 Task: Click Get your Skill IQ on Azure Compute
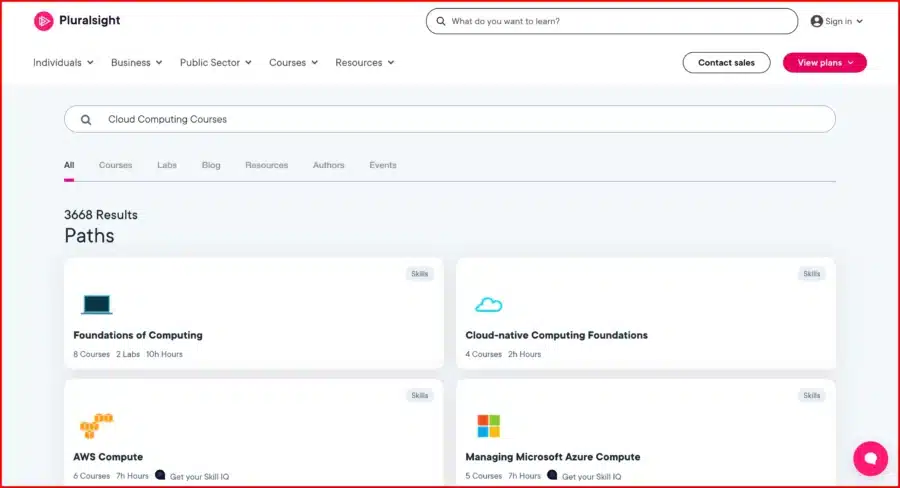[x=591, y=477]
